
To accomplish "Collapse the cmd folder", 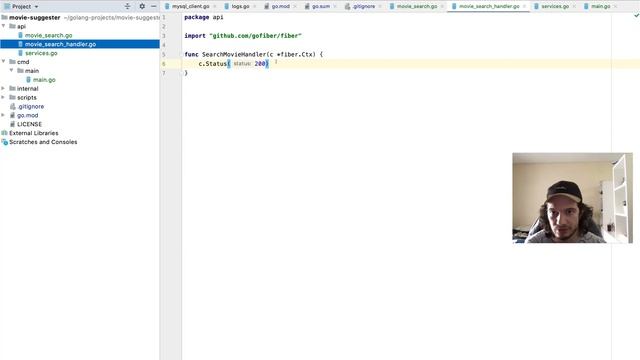I will [x=4, y=62].
